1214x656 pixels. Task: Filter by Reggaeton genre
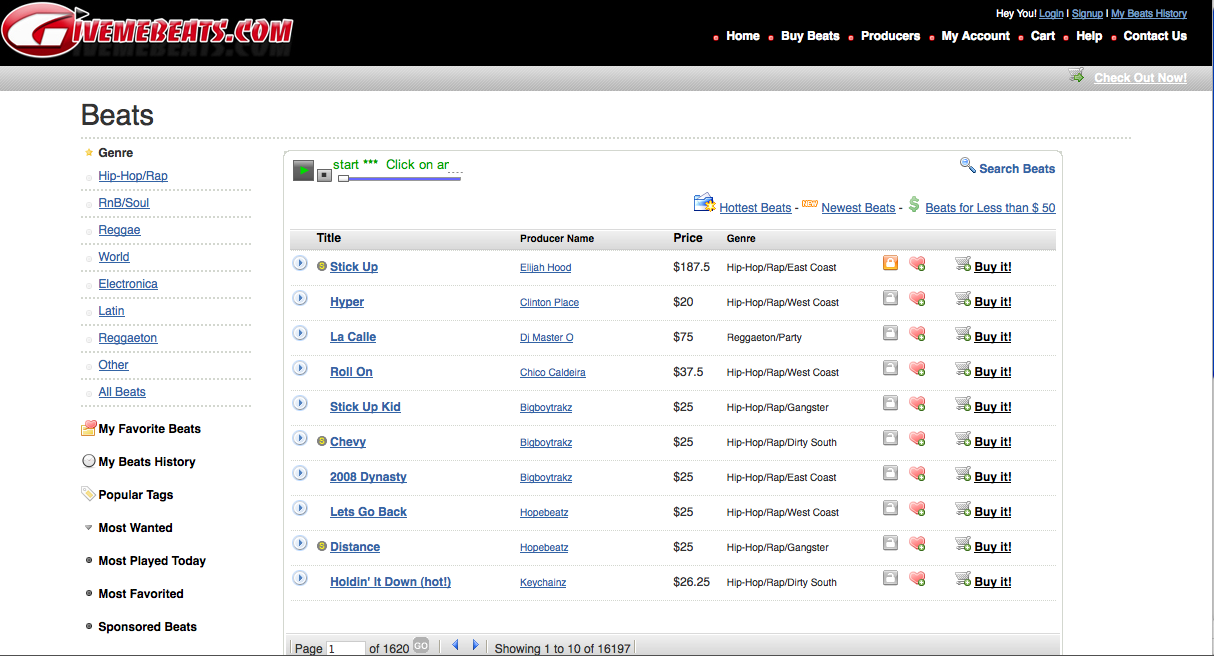coord(128,338)
